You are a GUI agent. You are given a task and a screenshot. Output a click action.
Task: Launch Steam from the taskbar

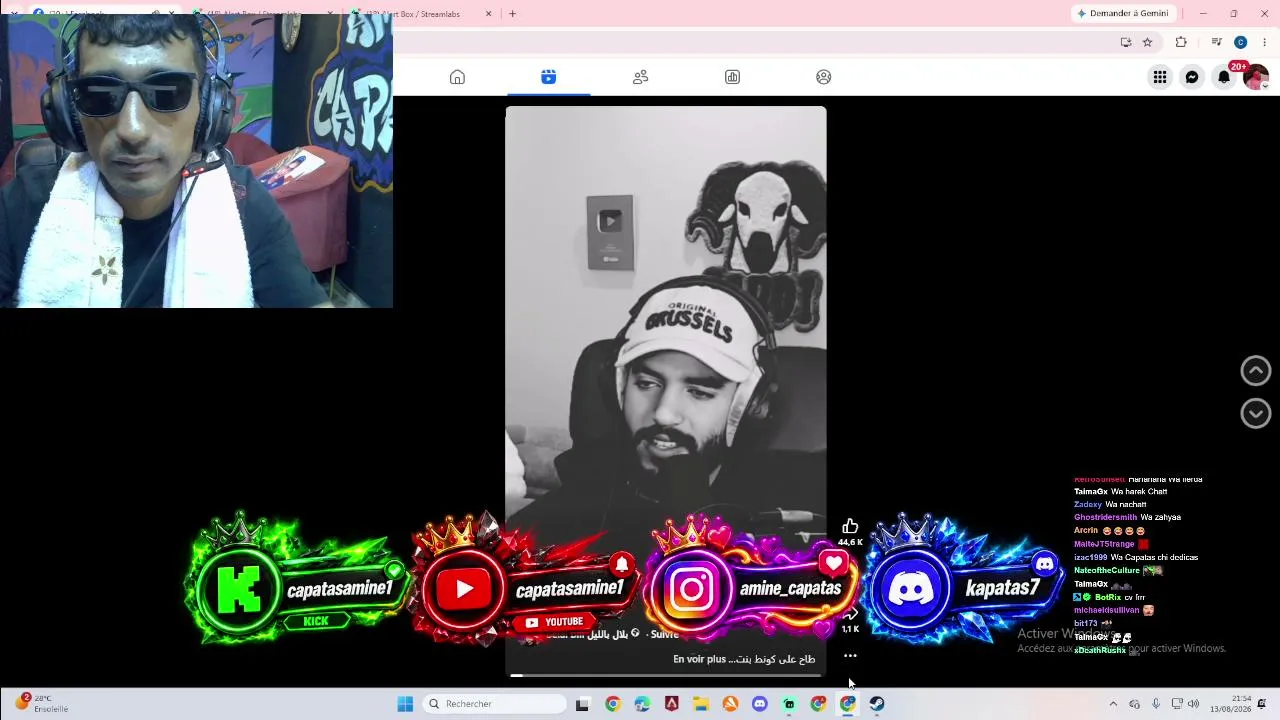877,704
